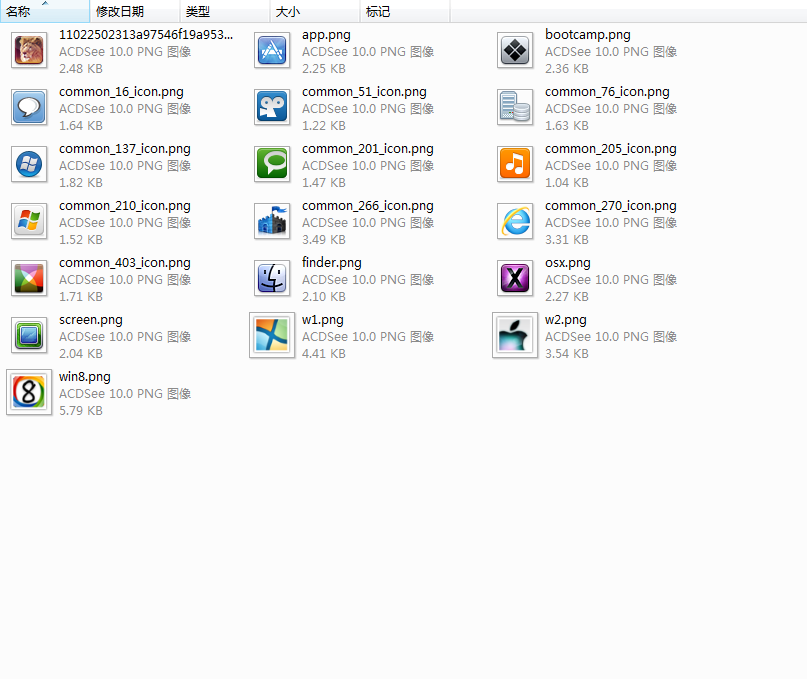Click the orange music note icon common_205_icon.png
This screenshot has width=807, height=679.
point(515,164)
